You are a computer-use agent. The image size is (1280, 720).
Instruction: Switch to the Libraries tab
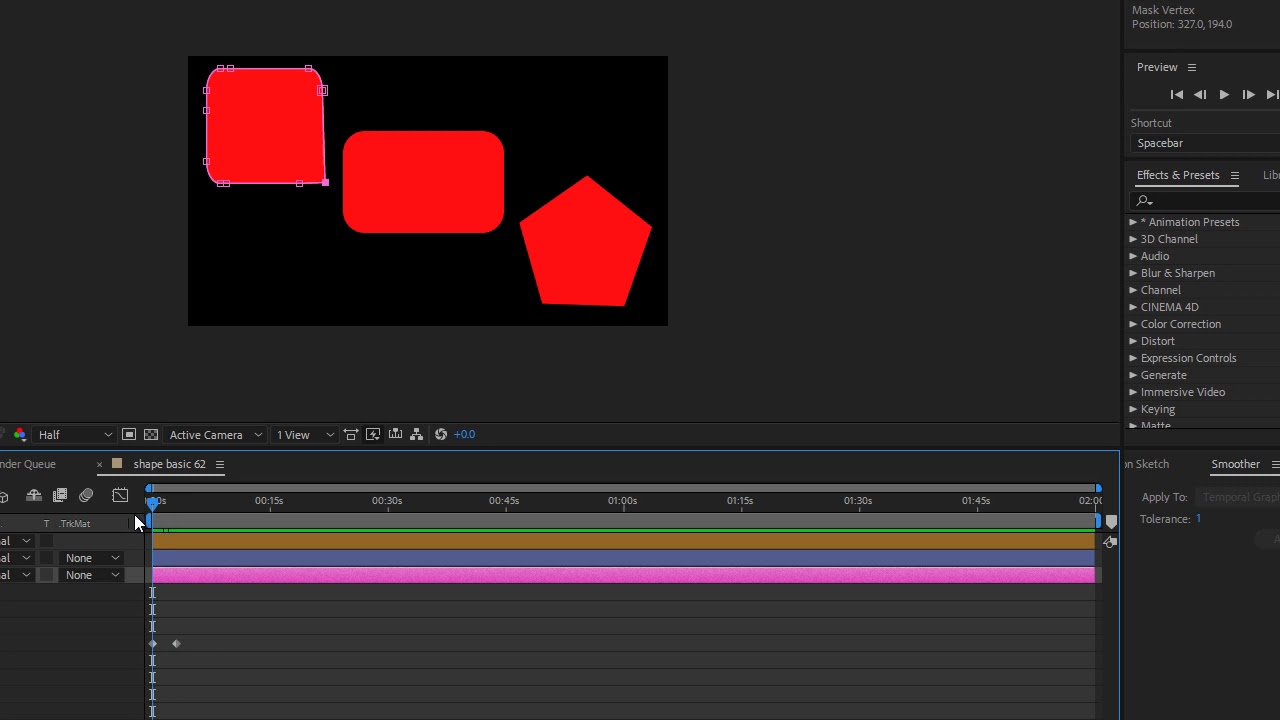(1271, 175)
